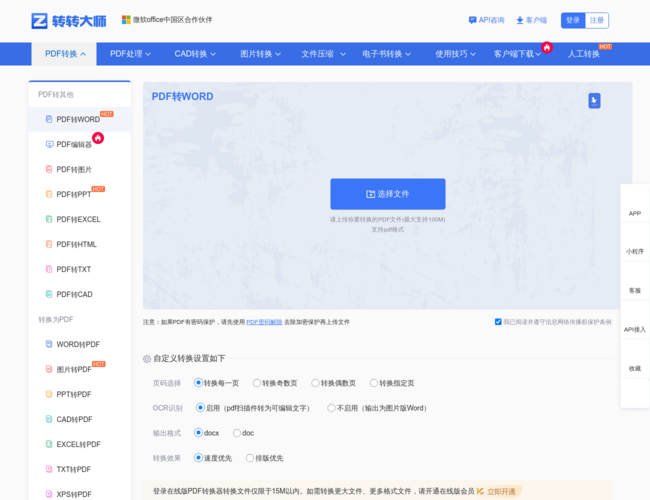The image size is (650, 500).
Task: Click the PDF编辑器 monitor icon
Action: point(49,144)
